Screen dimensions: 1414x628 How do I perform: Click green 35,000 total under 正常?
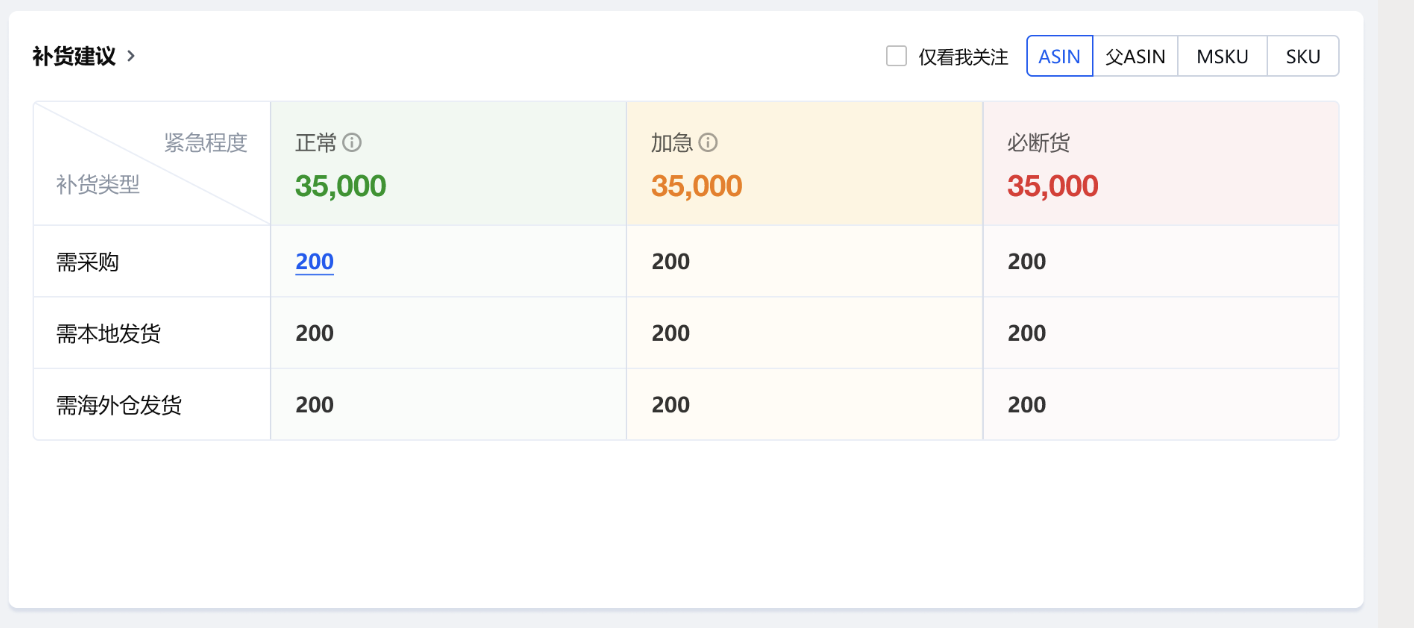pos(340,186)
